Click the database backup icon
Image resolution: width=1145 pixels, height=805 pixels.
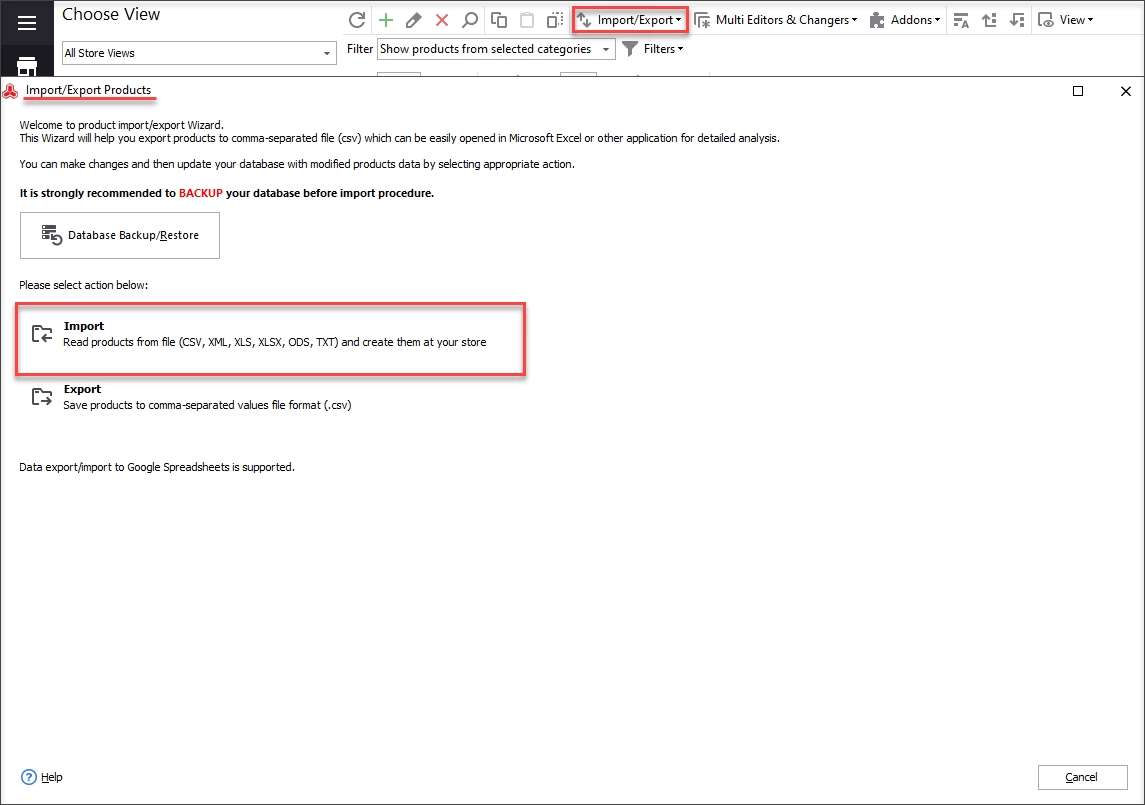51,235
